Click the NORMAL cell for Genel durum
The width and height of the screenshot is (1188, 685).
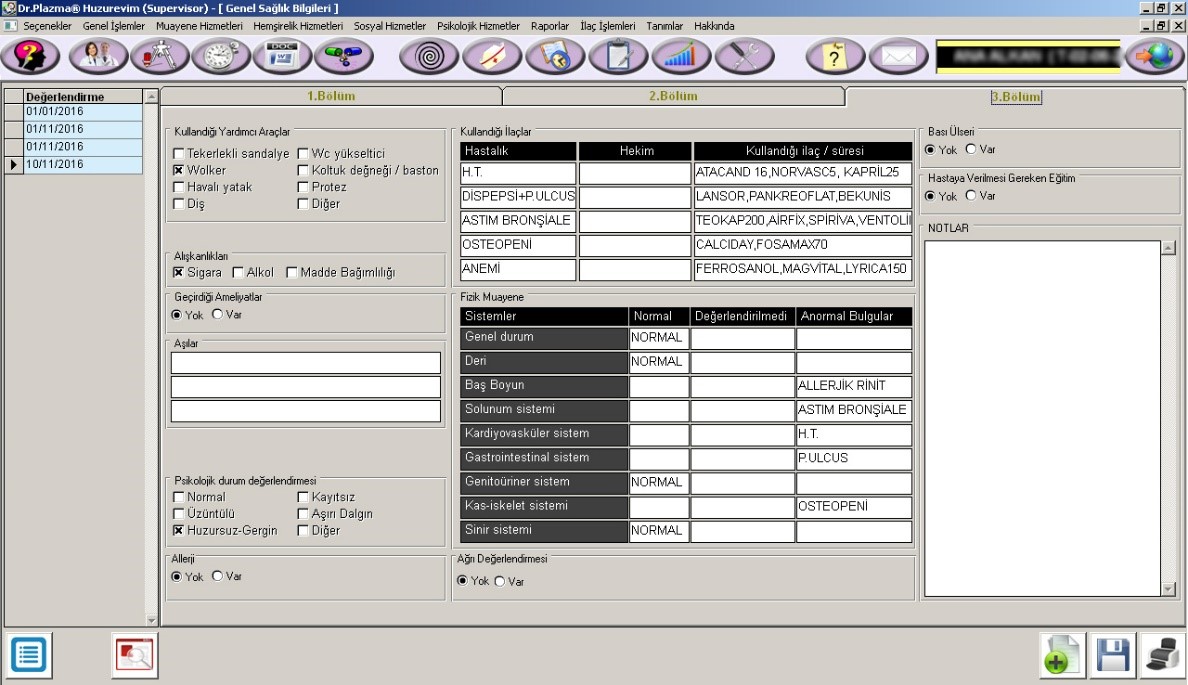[659, 338]
